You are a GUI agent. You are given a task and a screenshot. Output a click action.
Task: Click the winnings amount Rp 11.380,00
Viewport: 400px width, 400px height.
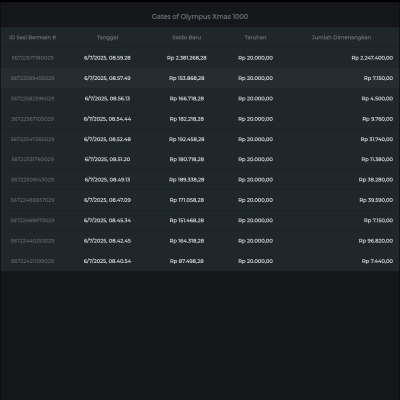[377, 159]
